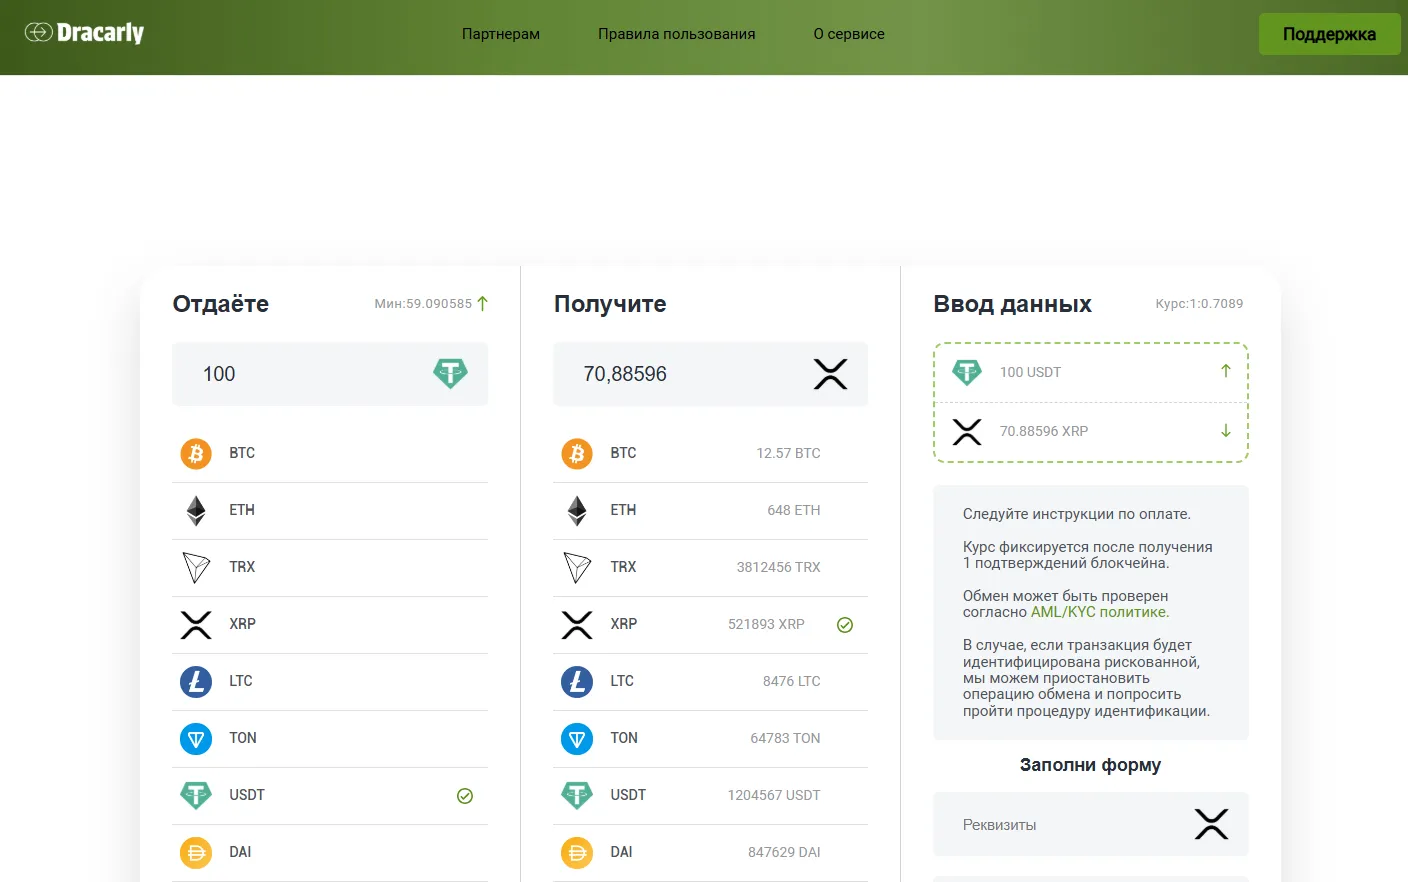Click XRP icon in Реквизиты field
Image resolution: width=1408 pixels, height=882 pixels.
(x=1211, y=825)
